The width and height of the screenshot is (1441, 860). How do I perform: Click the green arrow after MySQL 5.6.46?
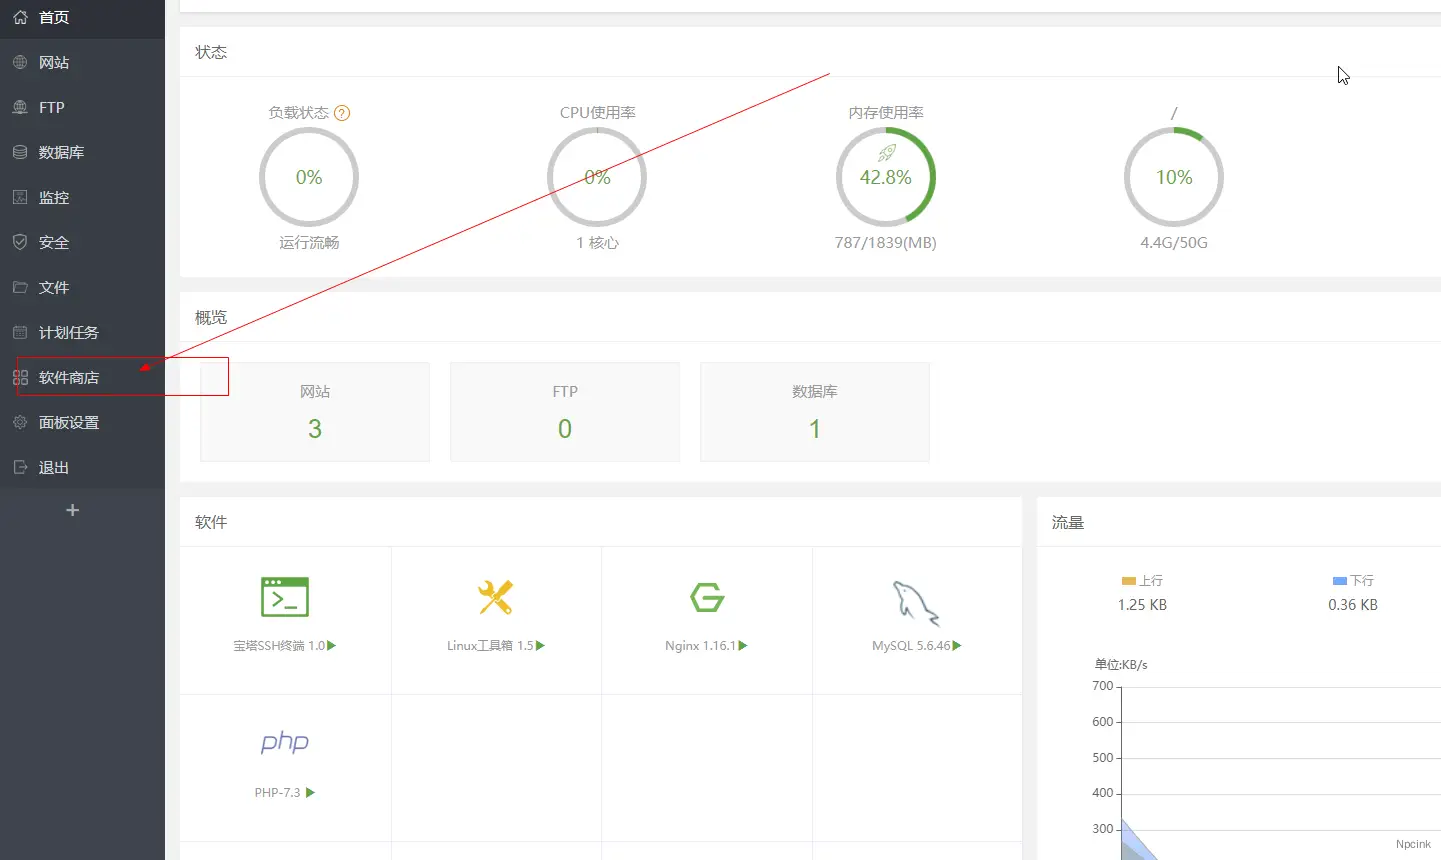pos(957,646)
